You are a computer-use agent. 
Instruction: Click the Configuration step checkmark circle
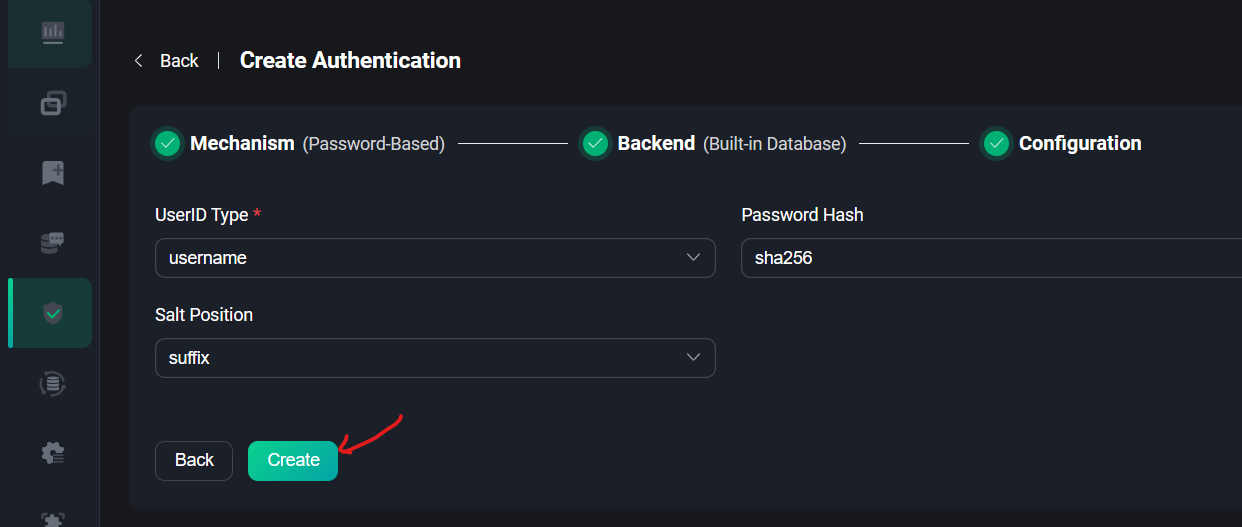[996, 144]
